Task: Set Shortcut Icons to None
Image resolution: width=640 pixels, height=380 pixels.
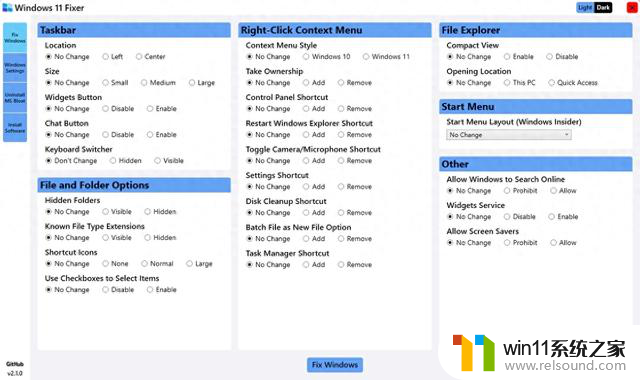Action: (115, 264)
